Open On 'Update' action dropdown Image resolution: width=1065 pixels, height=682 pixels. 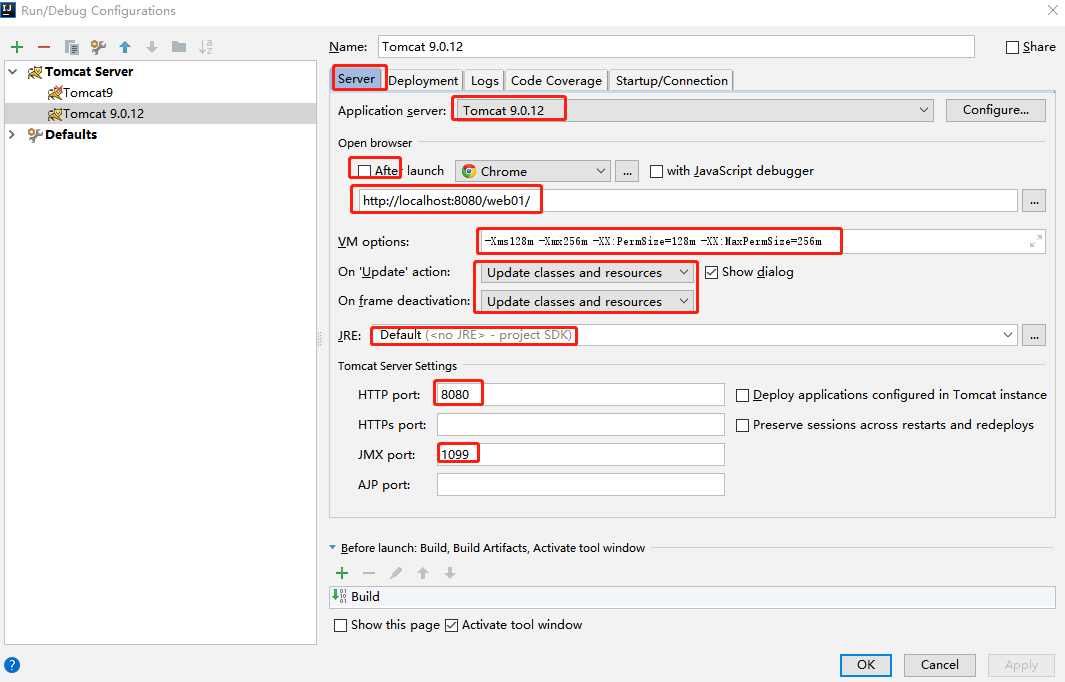coord(587,272)
